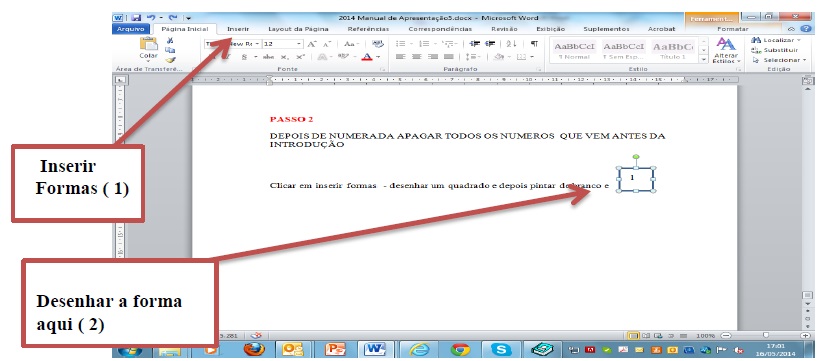829x361 pixels.
Task: Align text to the right
Action: (433, 57)
